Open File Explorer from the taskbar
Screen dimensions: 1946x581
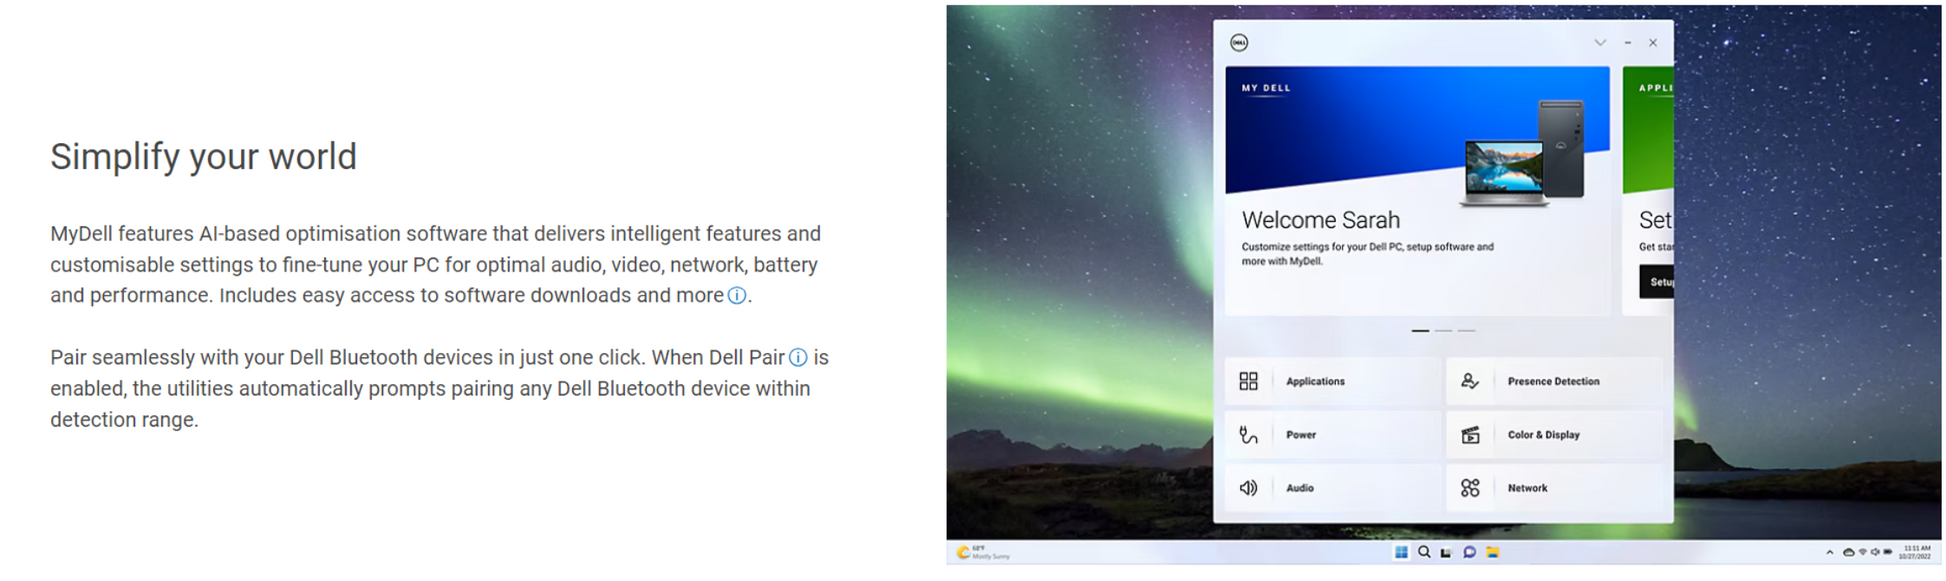[1492, 553]
